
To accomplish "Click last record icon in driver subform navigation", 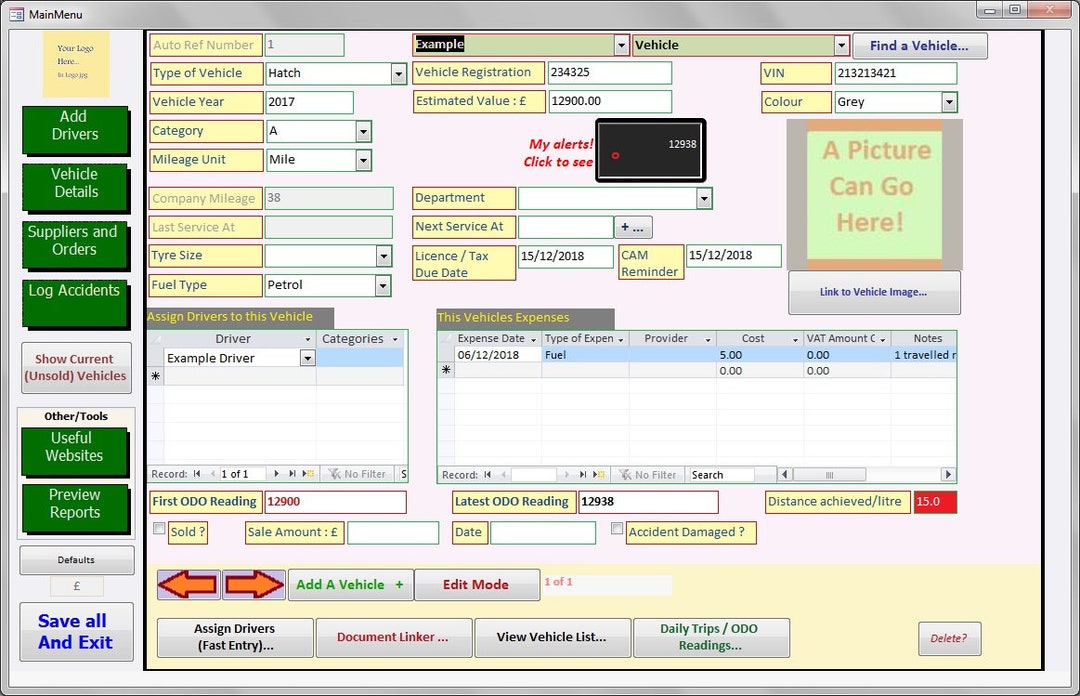I will pos(293,474).
